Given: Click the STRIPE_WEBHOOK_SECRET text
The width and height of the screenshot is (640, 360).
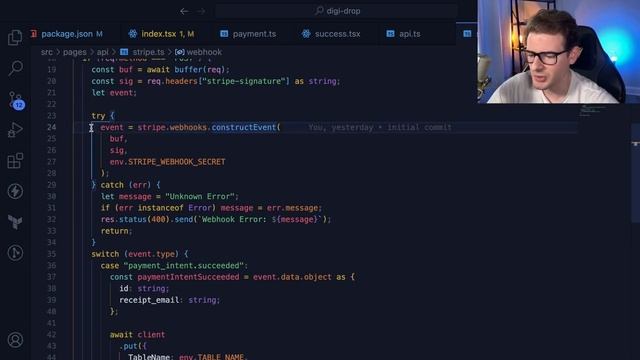Looking at the screenshot, I should (177, 162).
